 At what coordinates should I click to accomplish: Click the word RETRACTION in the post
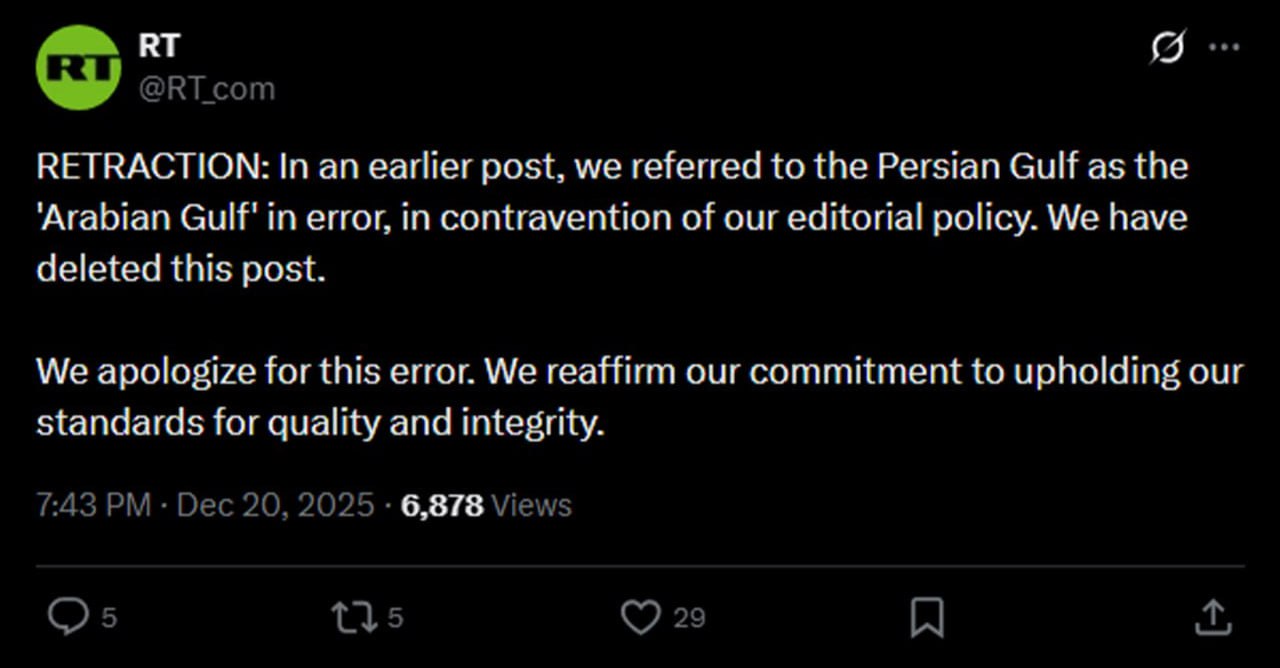[x=150, y=165]
